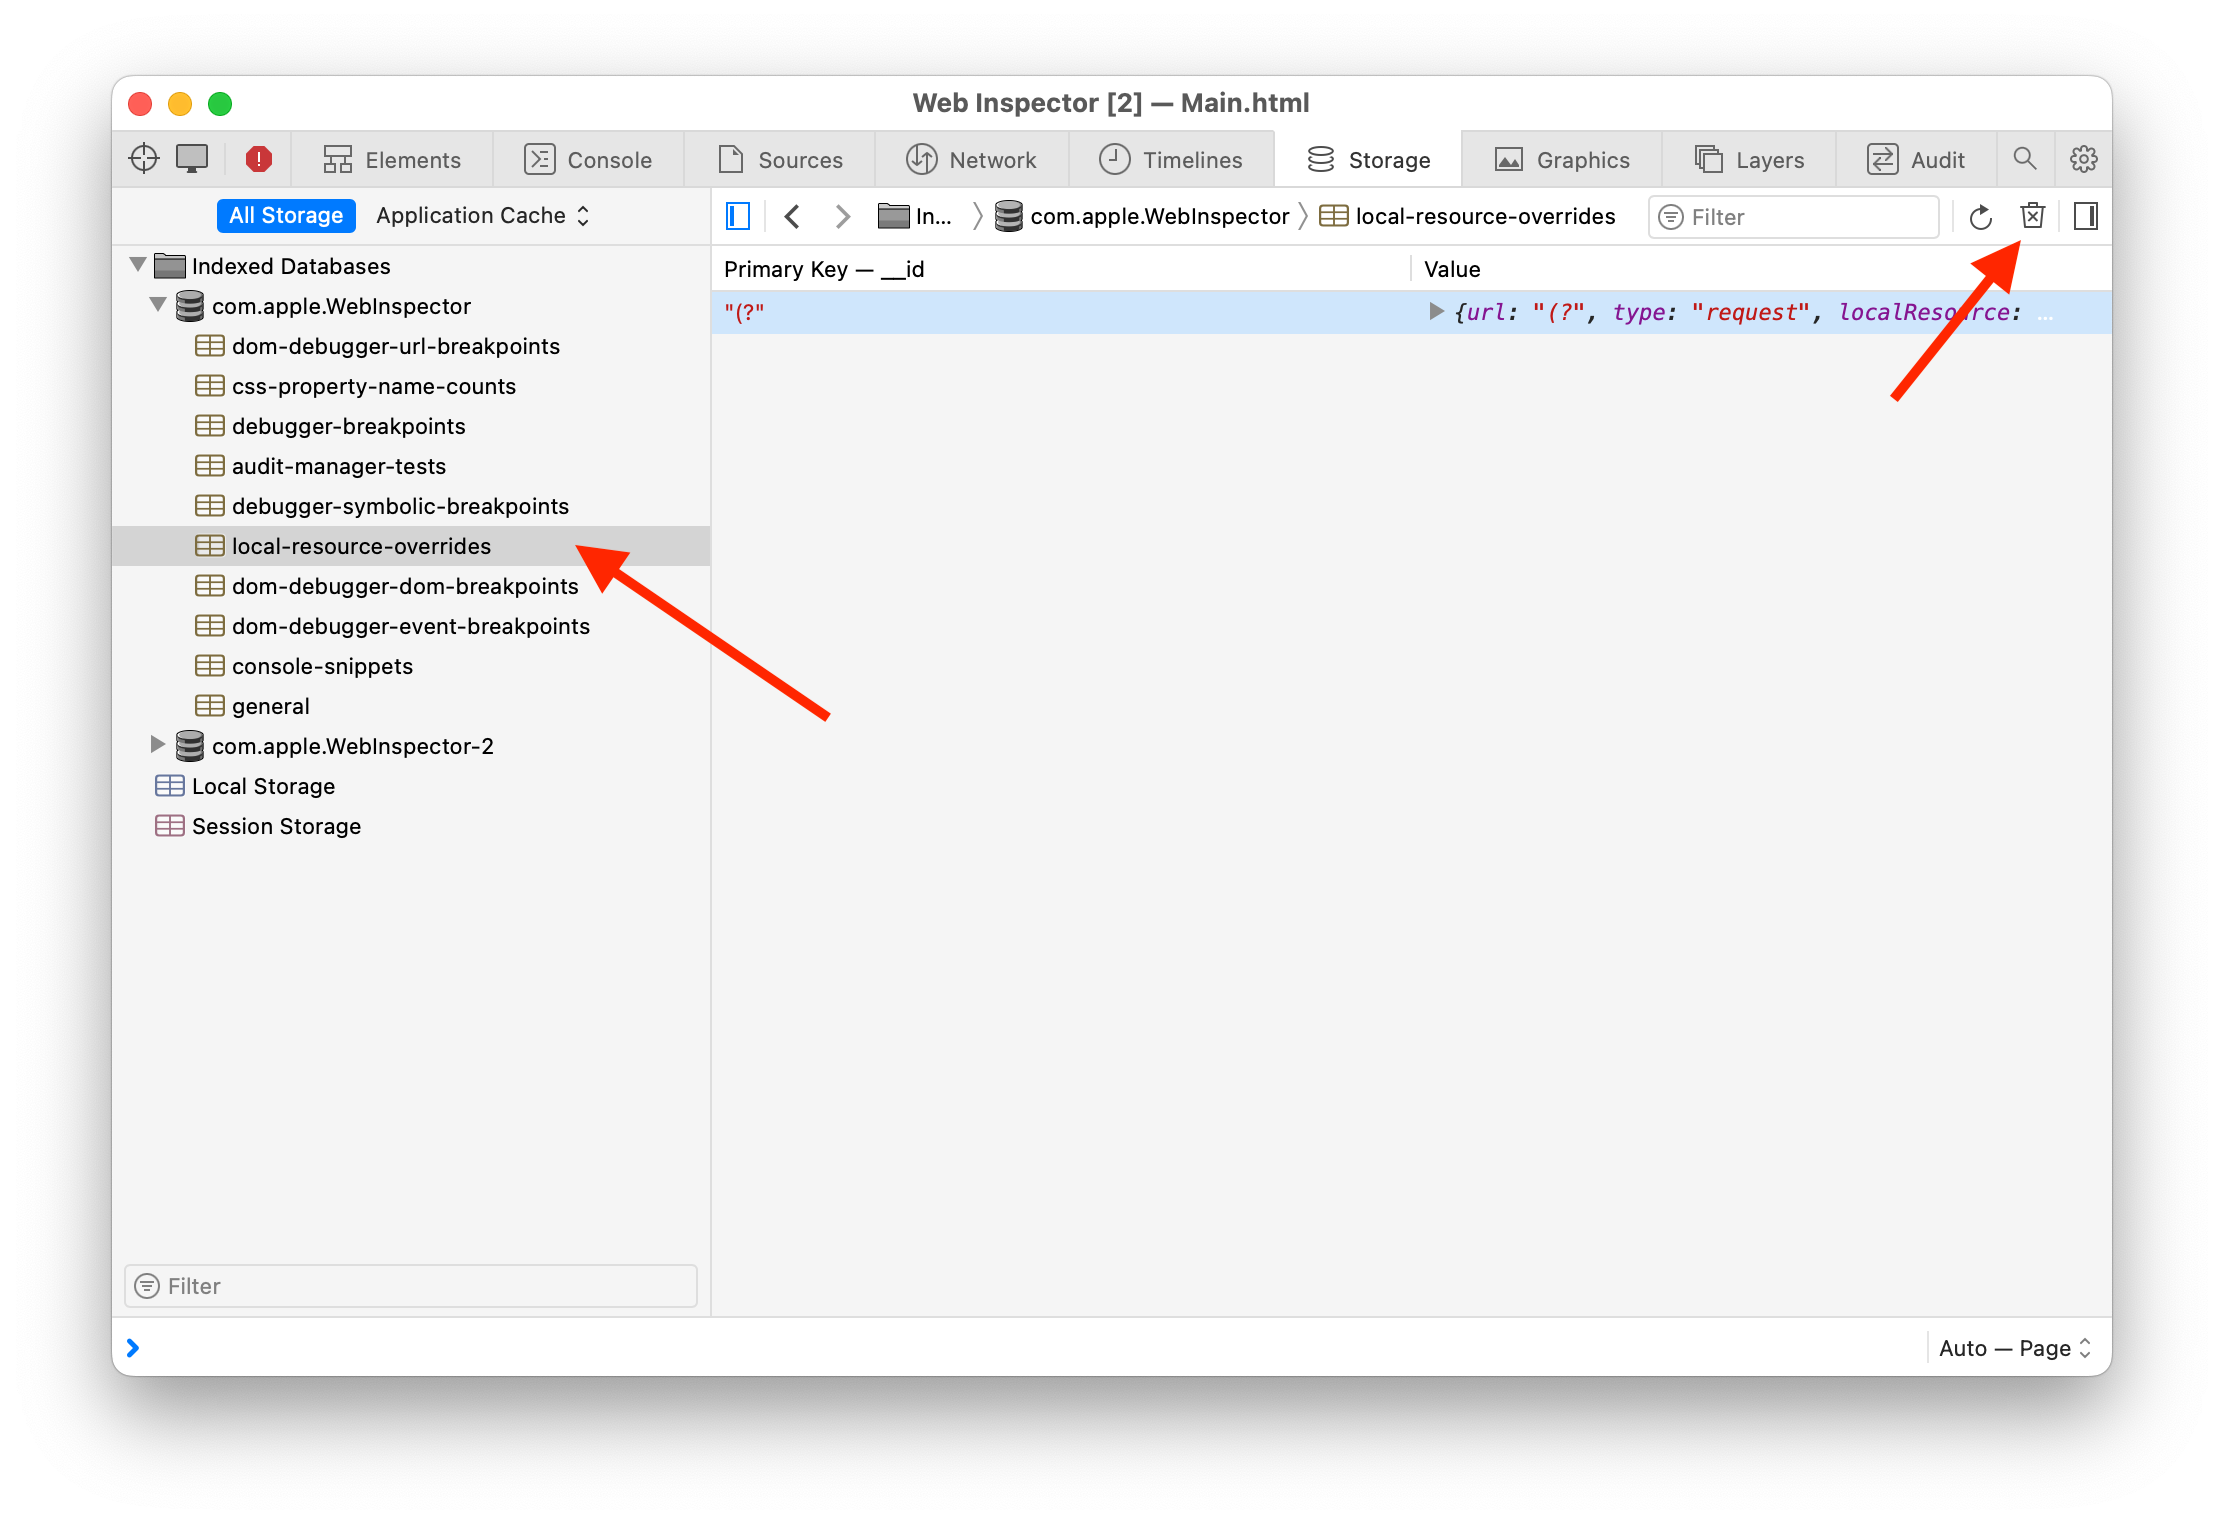The width and height of the screenshot is (2224, 1524).
Task: Select the All Storage scope button
Action: pos(286,215)
